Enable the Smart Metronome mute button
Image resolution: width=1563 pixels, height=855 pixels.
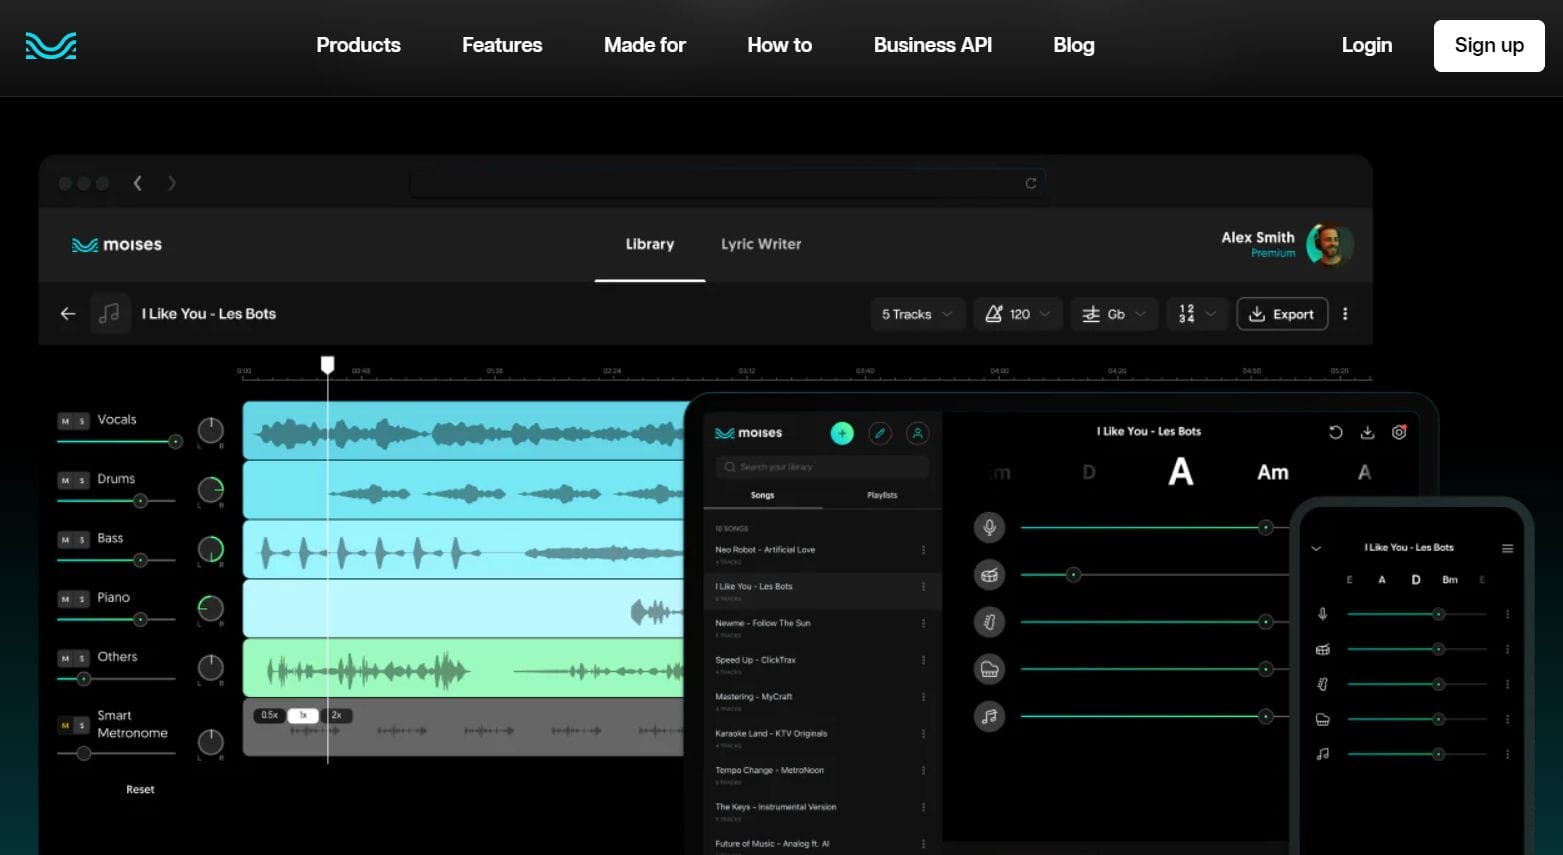[x=64, y=725]
